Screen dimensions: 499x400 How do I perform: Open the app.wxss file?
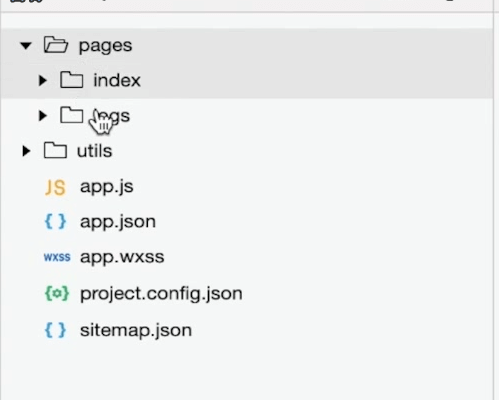point(122,258)
